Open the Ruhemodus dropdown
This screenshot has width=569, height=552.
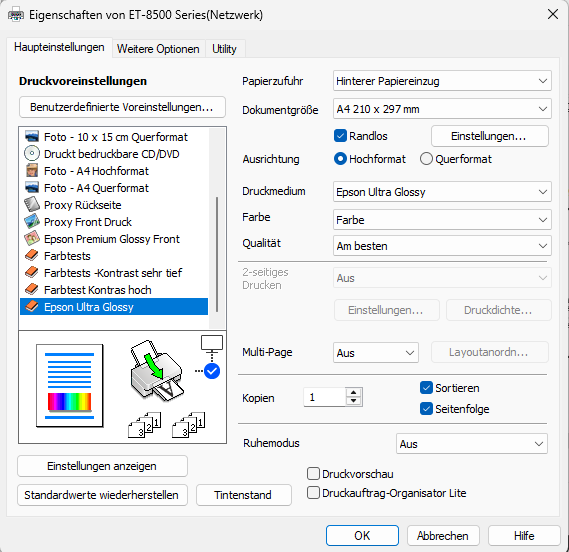click(x=472, y=443)
